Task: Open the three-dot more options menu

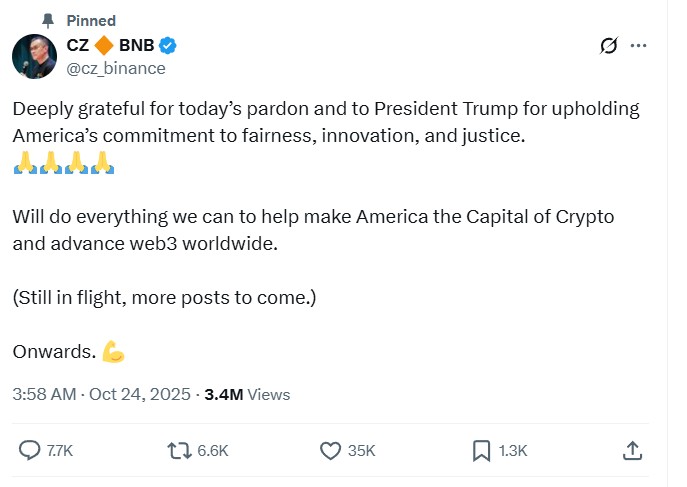Action: [x=639, y=46]
